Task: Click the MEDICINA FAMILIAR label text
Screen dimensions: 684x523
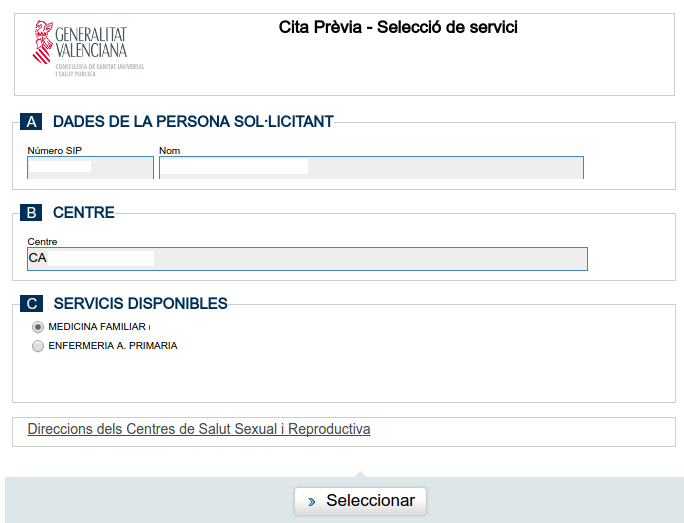Action: [x=97, y=327]
